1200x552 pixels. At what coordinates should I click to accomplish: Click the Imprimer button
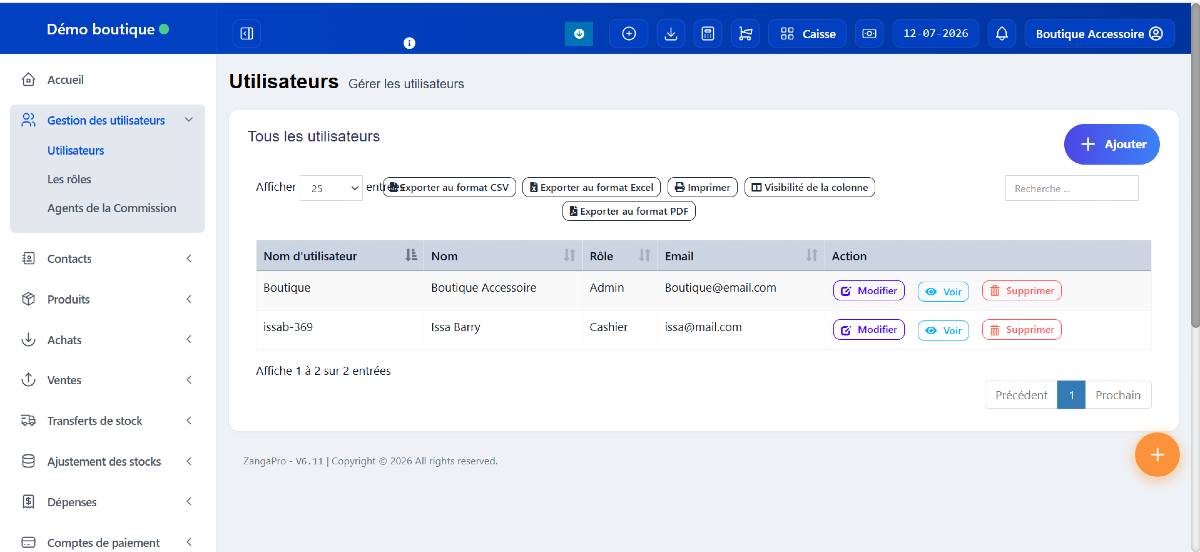coord(702,187)
